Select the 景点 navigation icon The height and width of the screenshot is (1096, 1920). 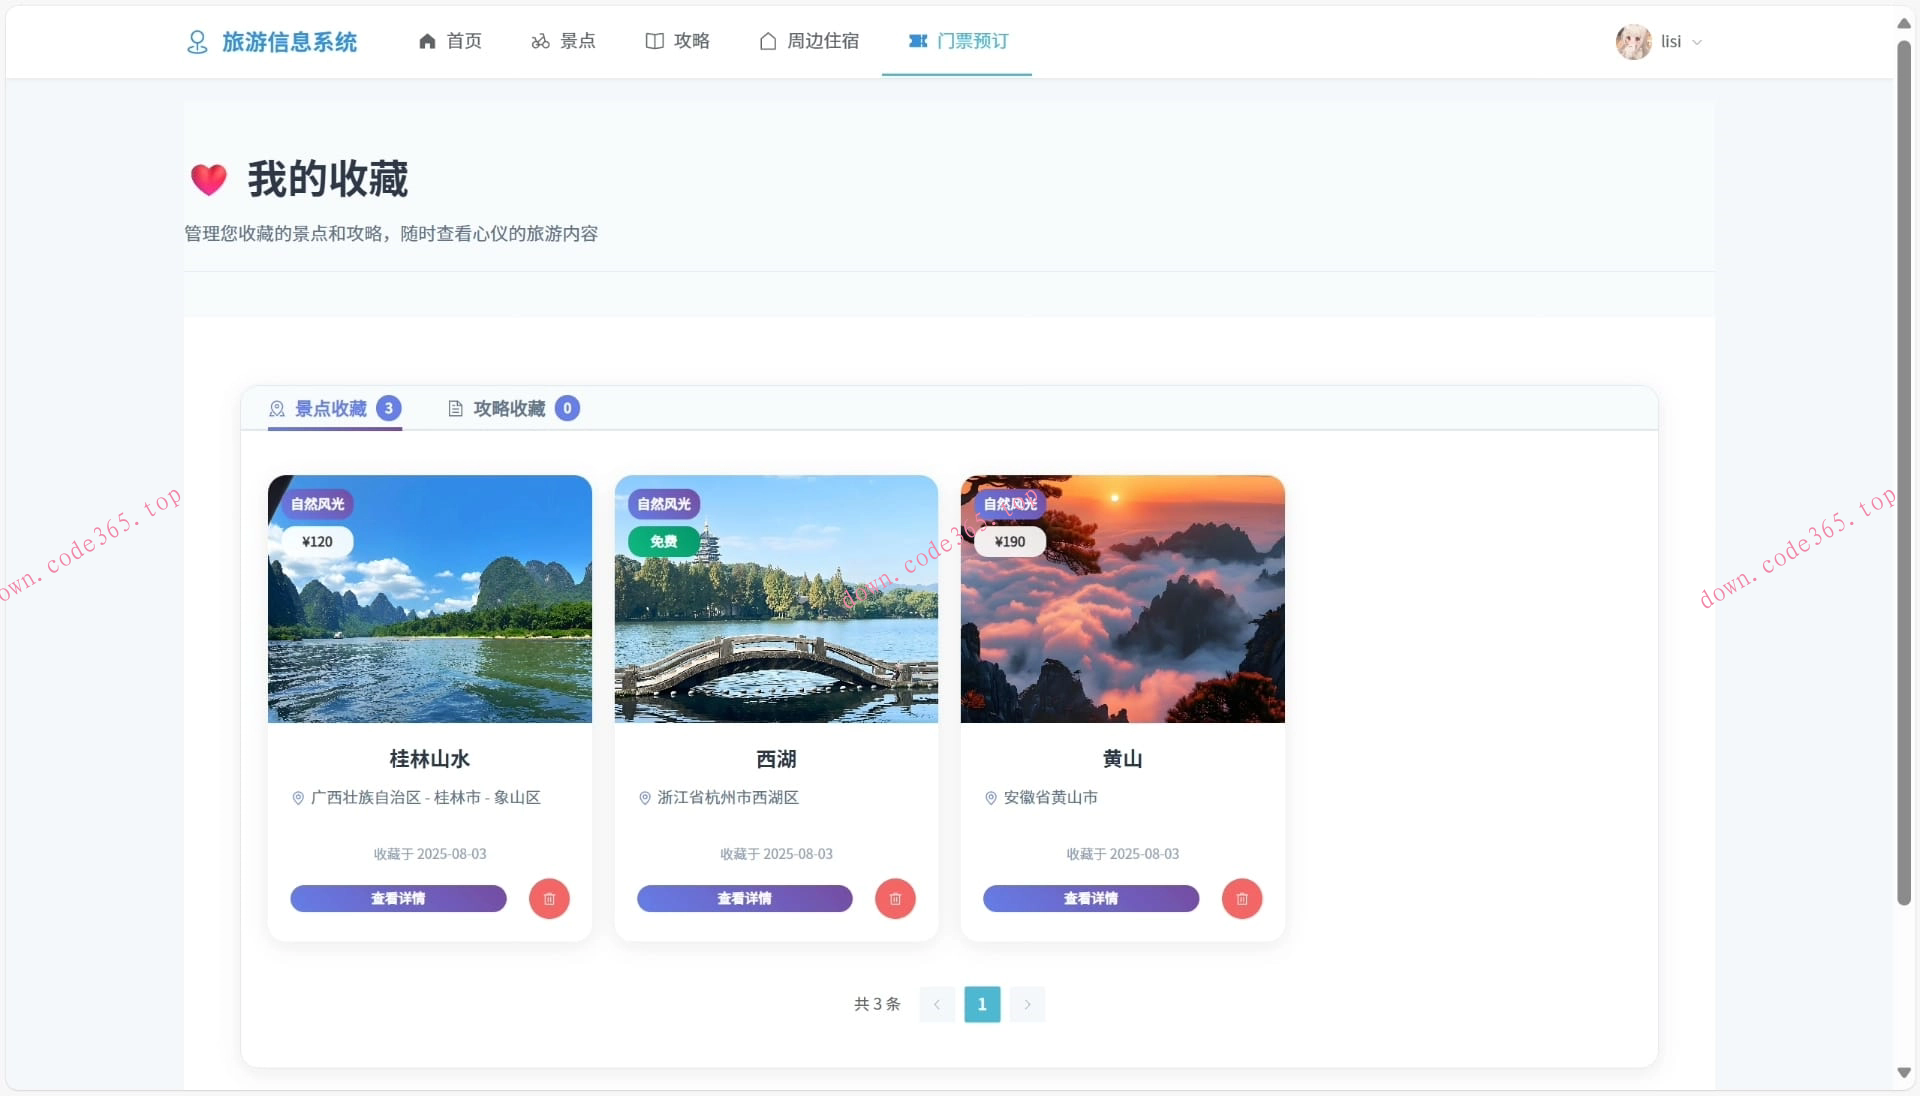click(x=539, y=41)
